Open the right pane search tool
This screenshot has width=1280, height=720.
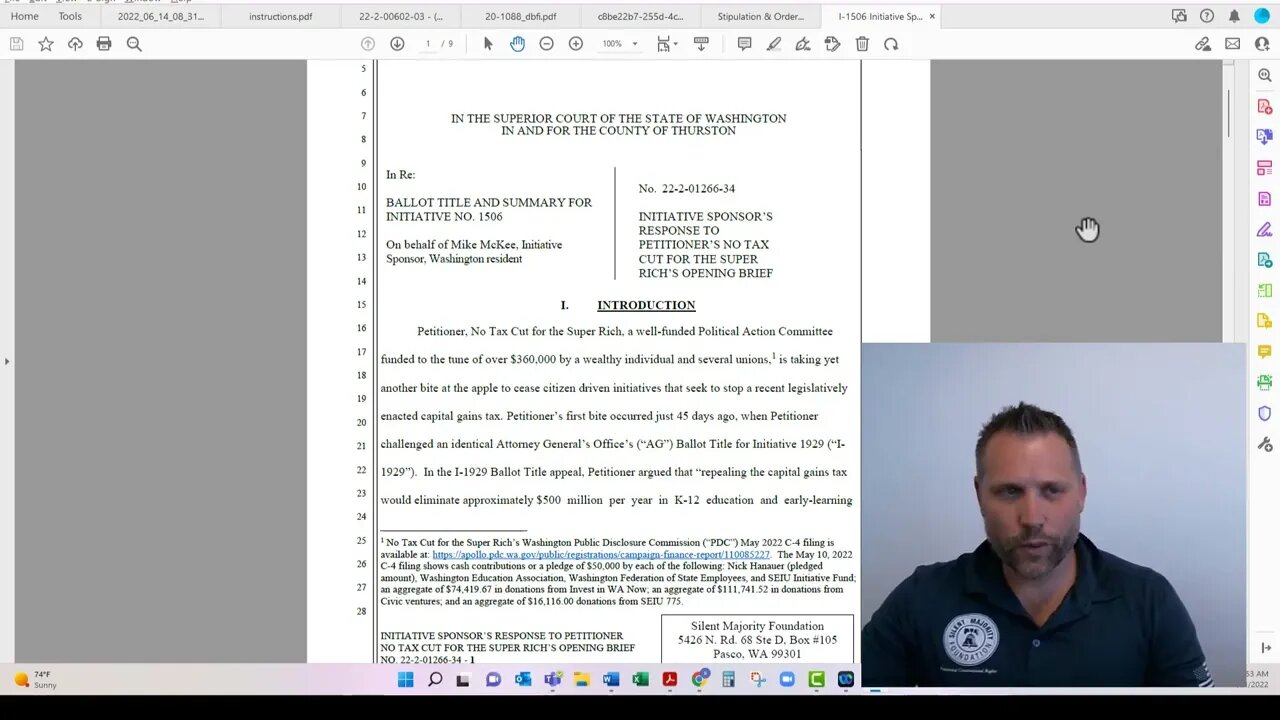[1265, 76]
